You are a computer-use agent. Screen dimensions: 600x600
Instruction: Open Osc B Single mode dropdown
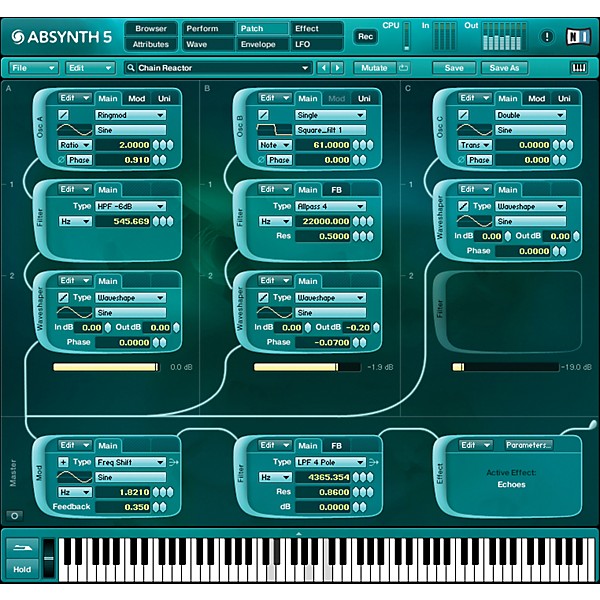pos(330,115)
